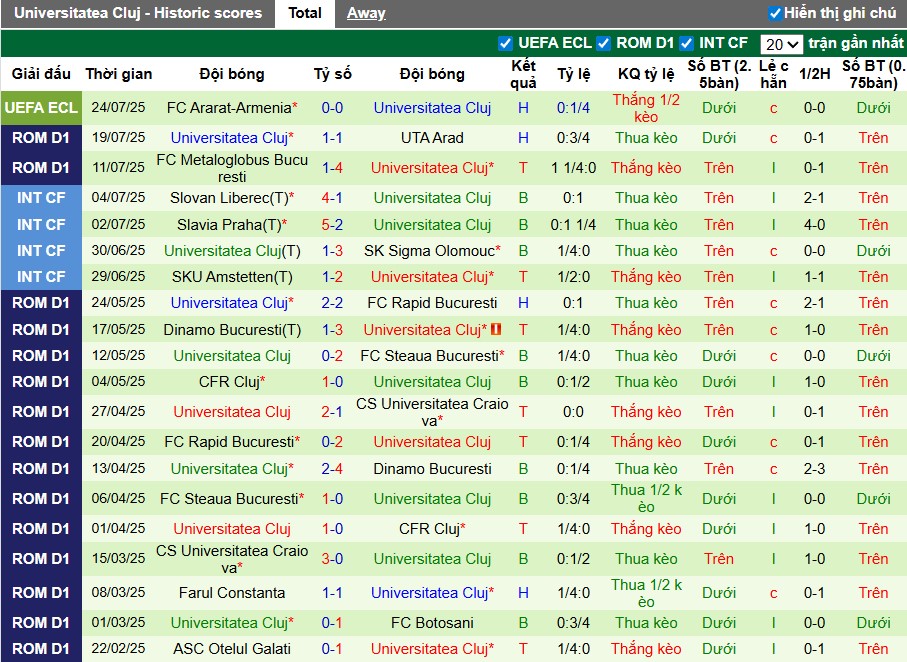Click the UEFA ECL league badge in first row
Image resolution: width=907 pixels, height=662 pixels.
tap(41, 108)
